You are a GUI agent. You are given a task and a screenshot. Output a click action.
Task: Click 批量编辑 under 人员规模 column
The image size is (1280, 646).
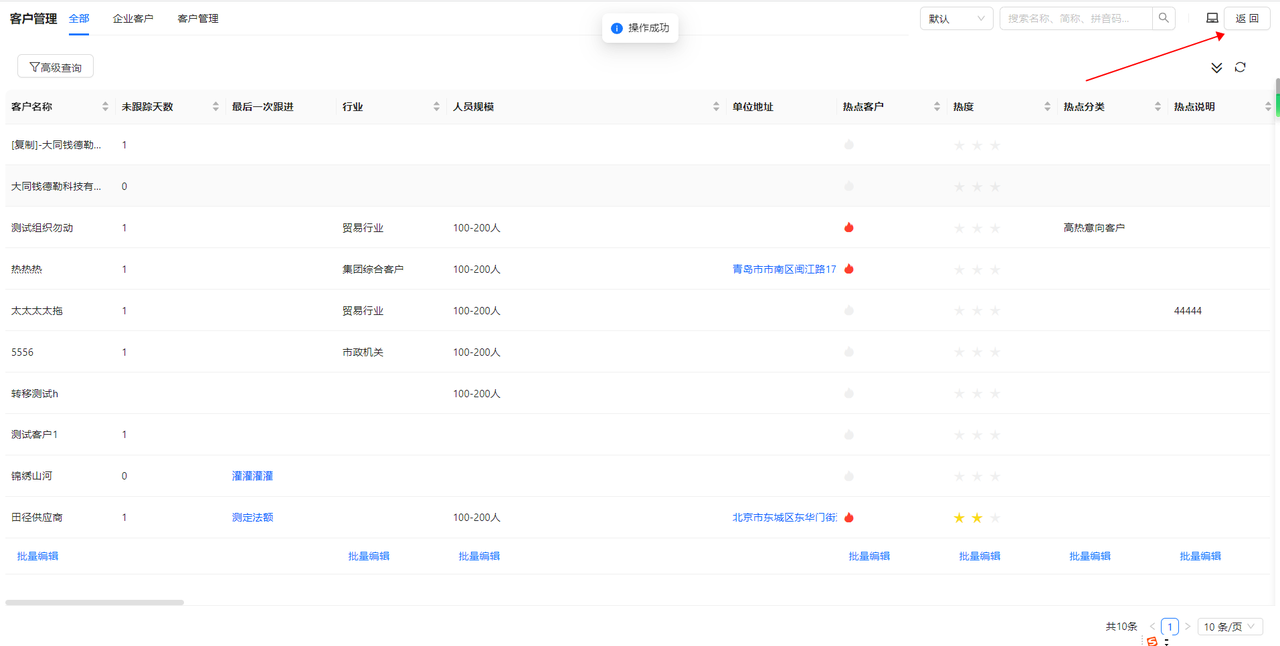[x=479, y=556]
